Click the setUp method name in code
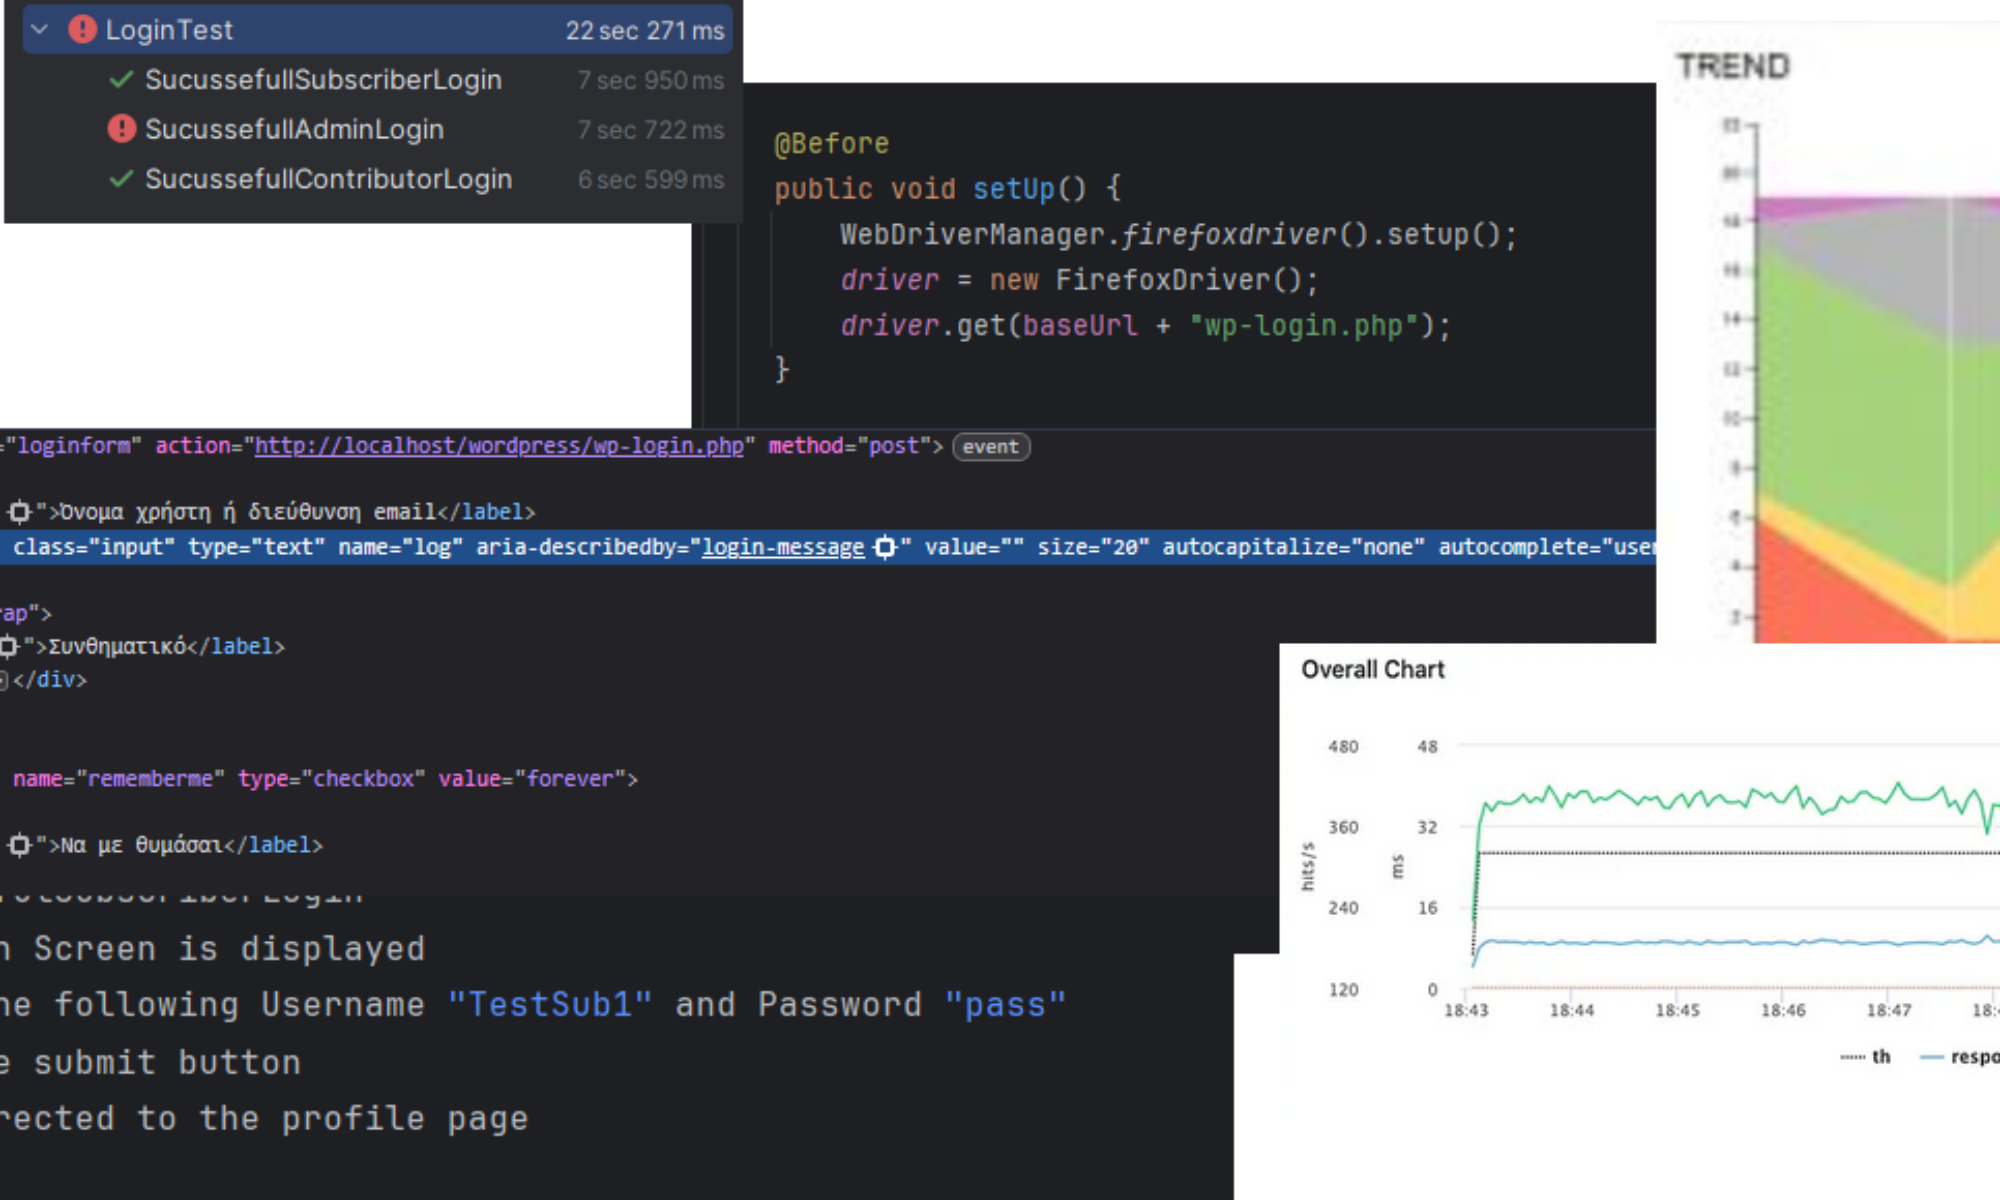Viewport: 2000px width, 1200px height. point(1014,189)
